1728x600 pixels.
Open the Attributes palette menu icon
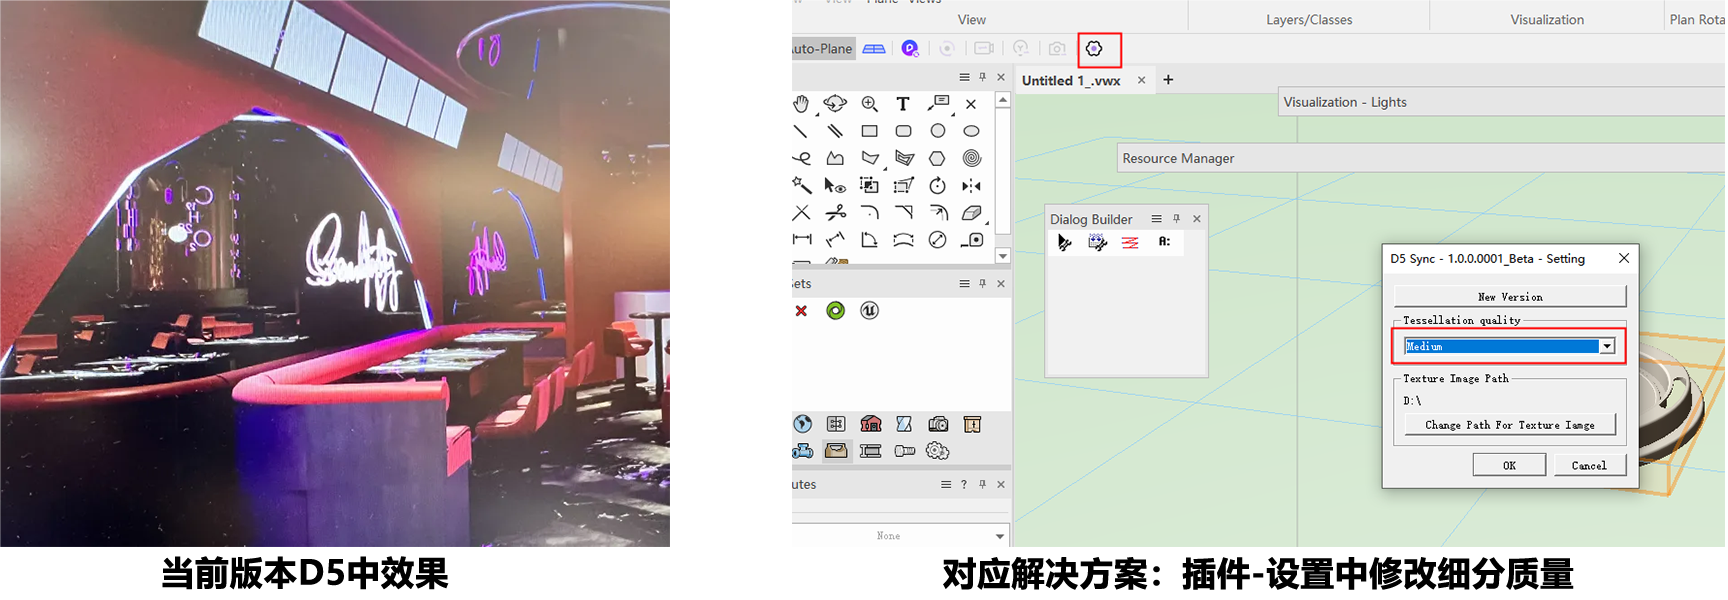pos(946,485)
